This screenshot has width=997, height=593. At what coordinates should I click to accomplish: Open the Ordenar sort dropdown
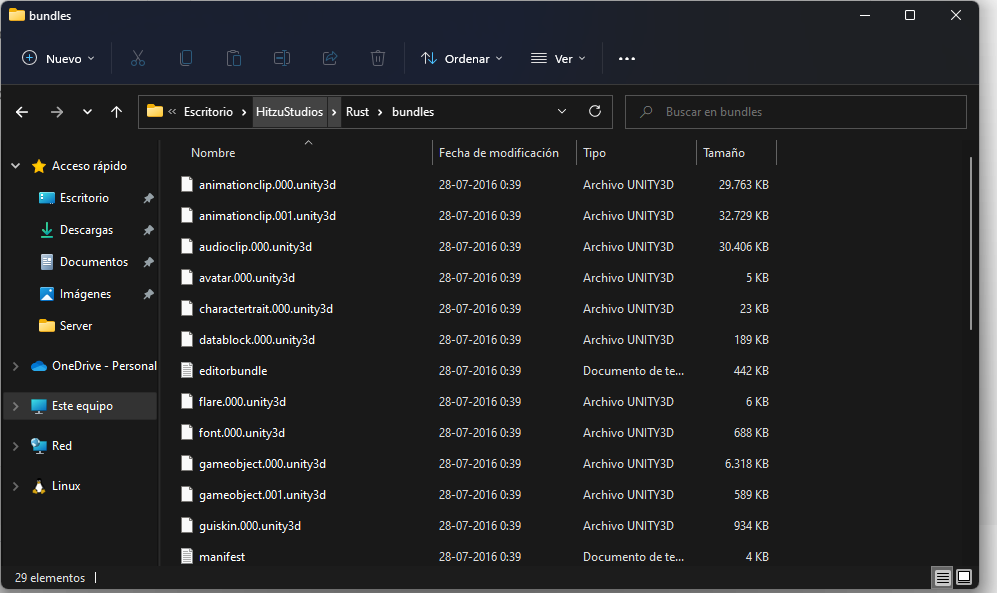tap(462, 58)
